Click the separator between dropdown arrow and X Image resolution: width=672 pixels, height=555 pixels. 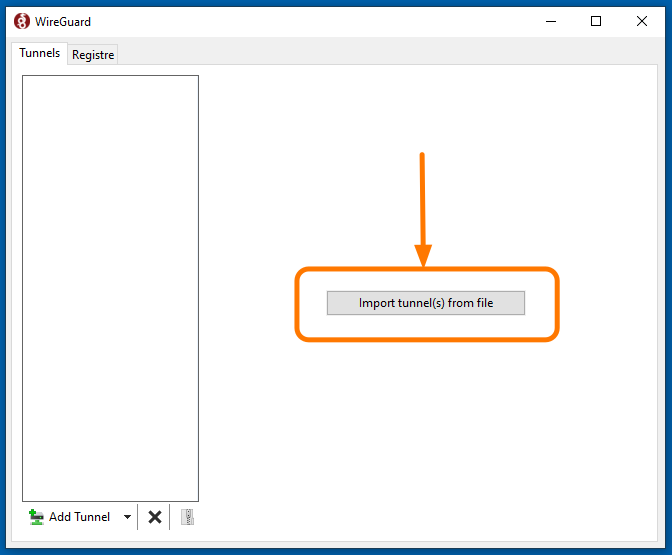pyautogui.click(x=138, y=517)
